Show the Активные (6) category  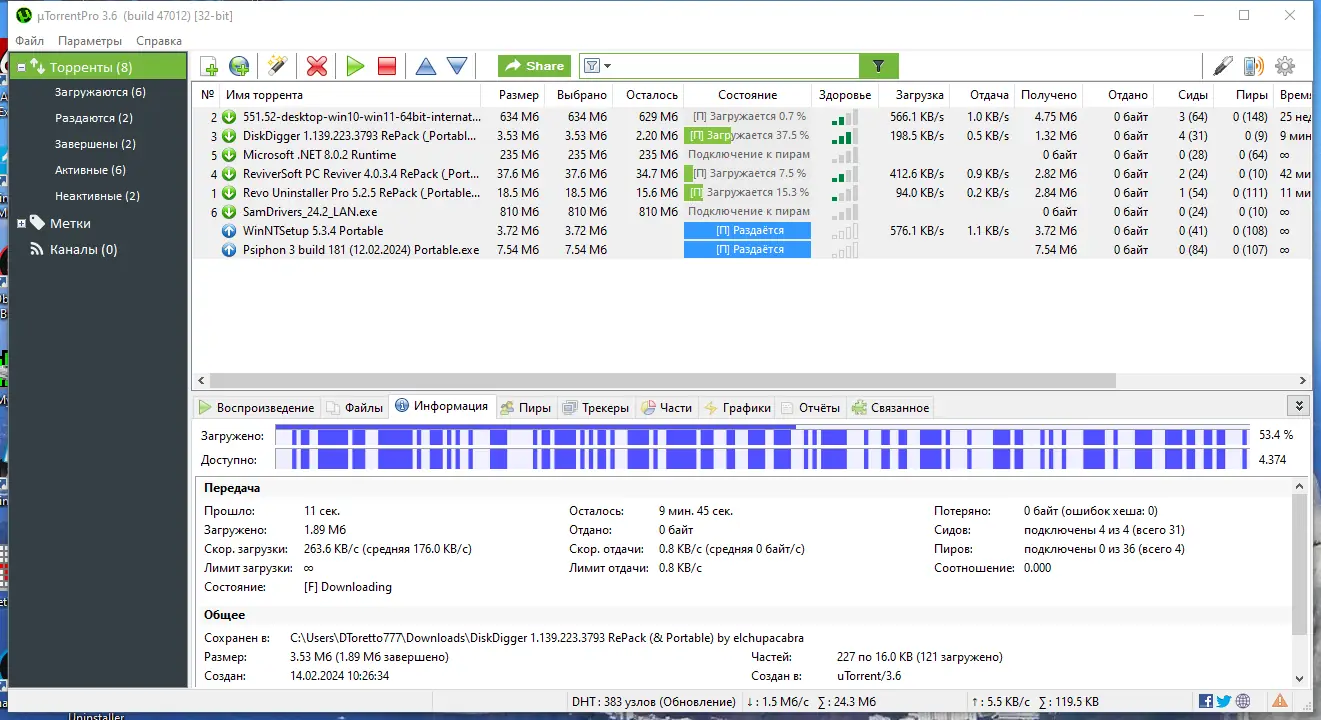tap(90, 170)
